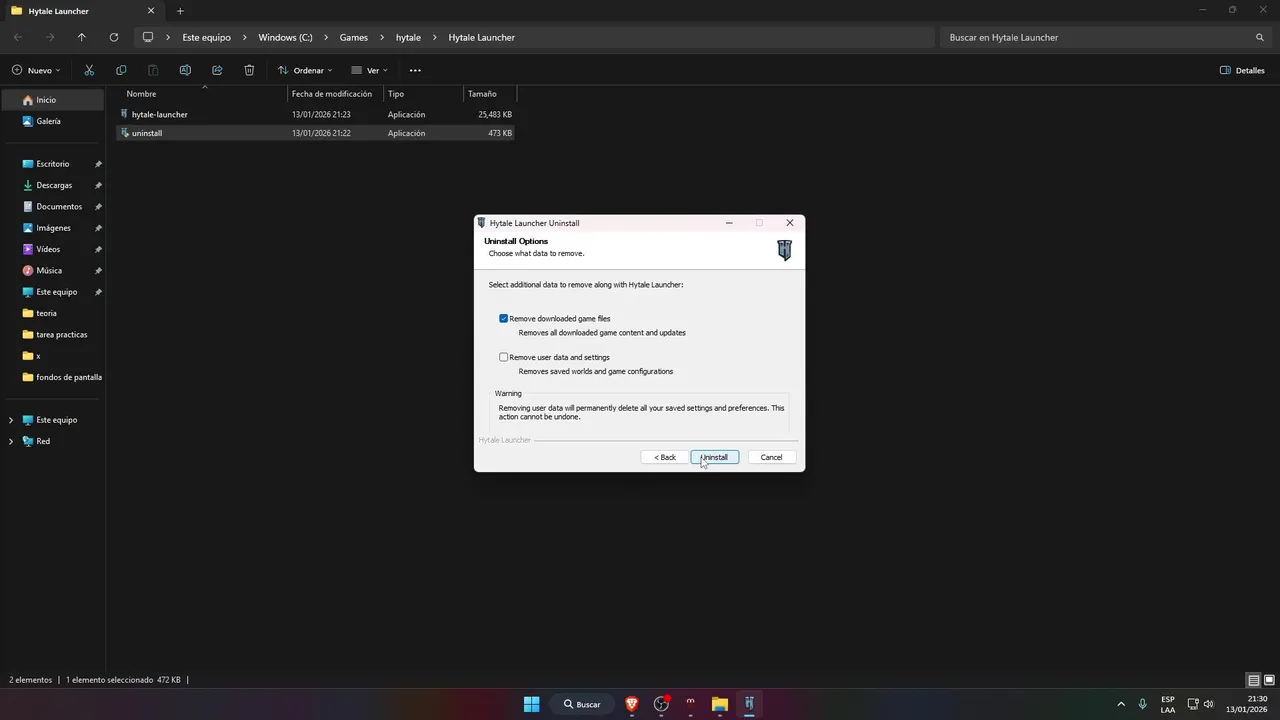Click the search magnifier icon in Explorer
Viewport: 1280px width, 720px height.
point(1260,37)
